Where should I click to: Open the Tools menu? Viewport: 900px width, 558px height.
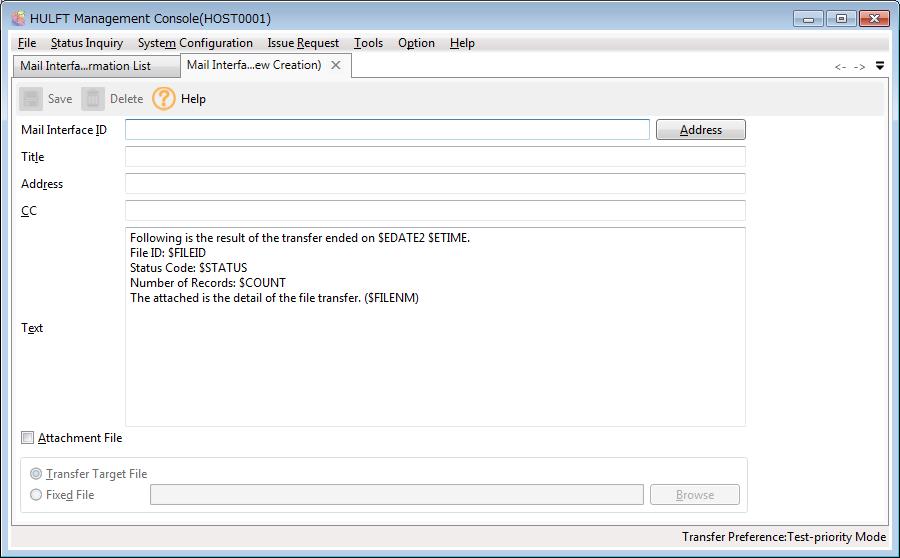tap(368, 43)
